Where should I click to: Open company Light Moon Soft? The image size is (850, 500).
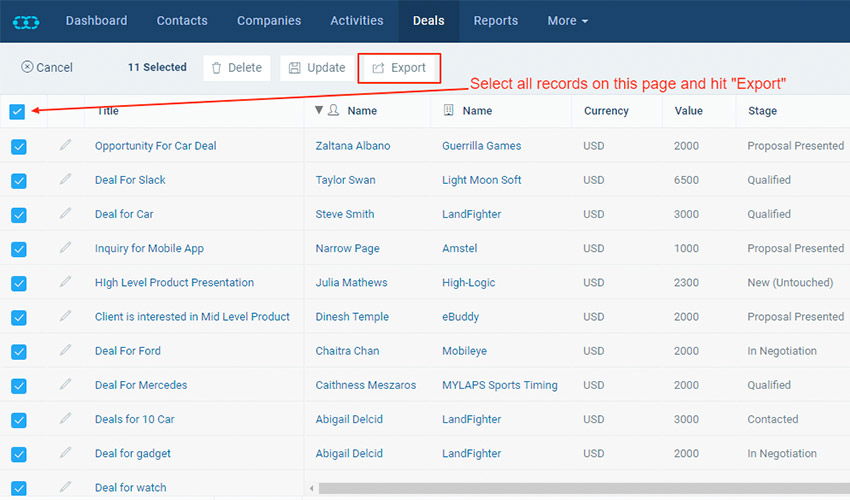(x=481, y=180)
